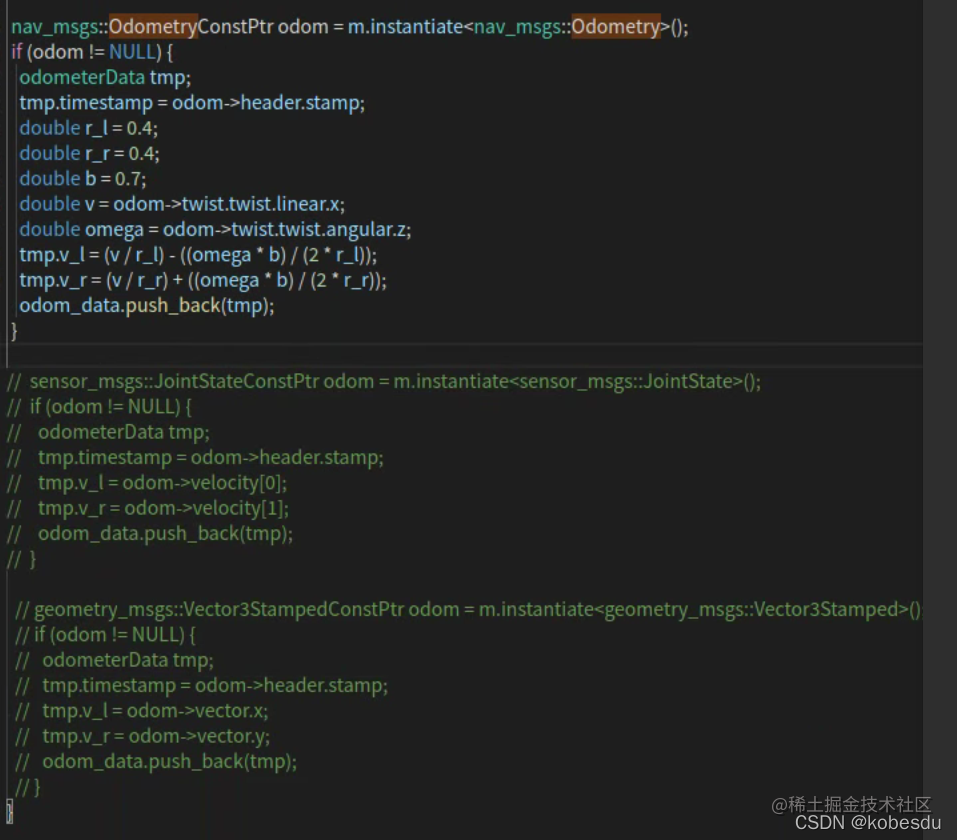Click the line 'double omega = odom->twist.twist.angular.z;'
Viewport: 957px width, 840px height.
coord(215,230)
